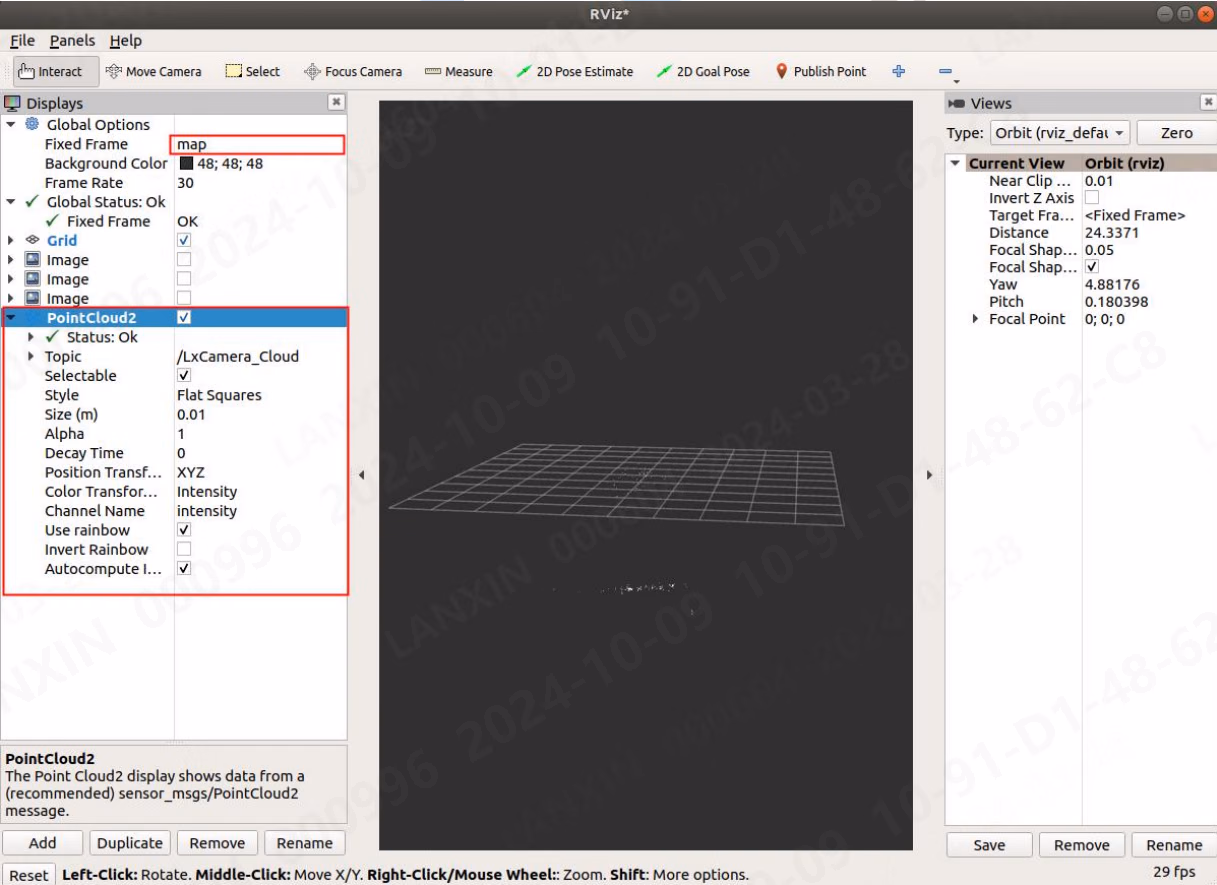Activate 2D Goal Pose tool
The width and height of the screenshot is (1217, 885).
click(703, 71)
